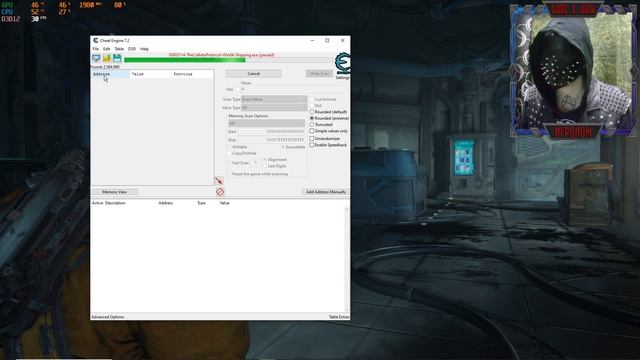Click the red circle clear list icon
Image resolution: width=640 pixels, height=360 pixels.
coord(220,191)
